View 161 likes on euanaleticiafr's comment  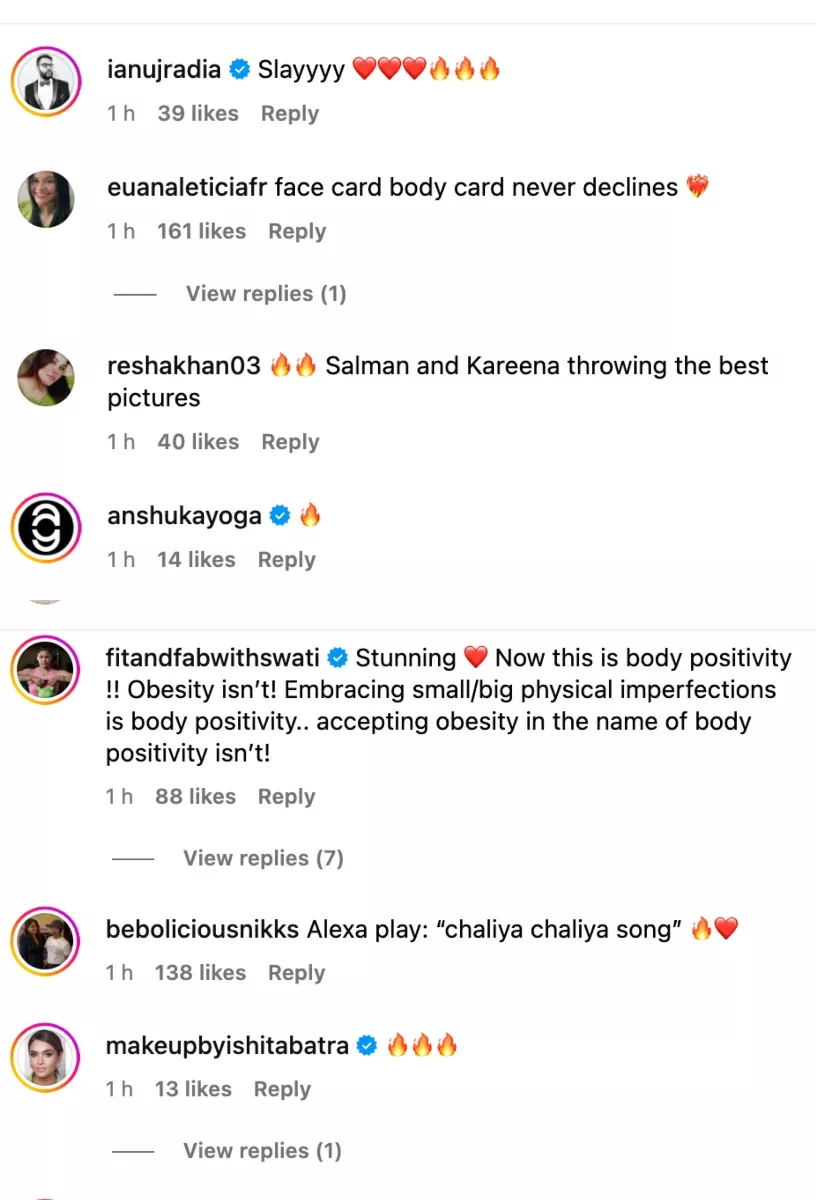coord(201,231)
